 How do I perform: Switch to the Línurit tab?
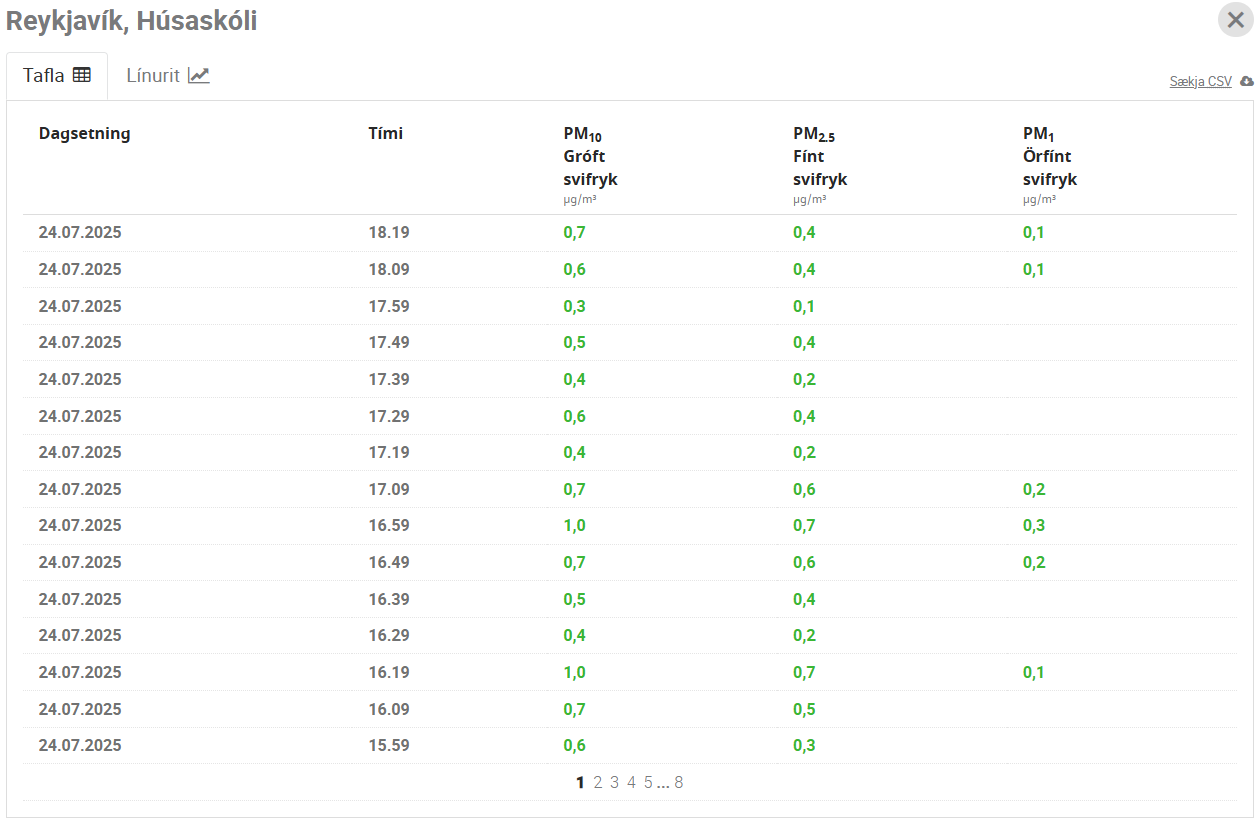pos(167,75)
